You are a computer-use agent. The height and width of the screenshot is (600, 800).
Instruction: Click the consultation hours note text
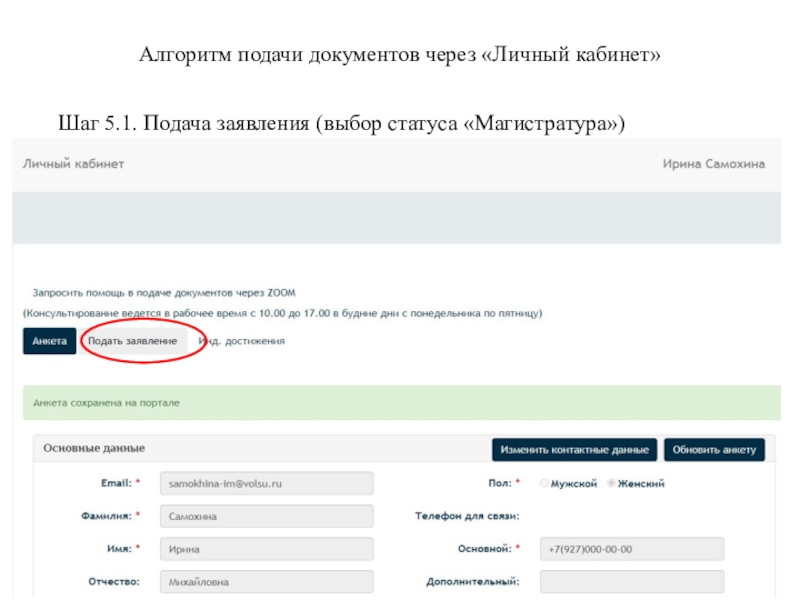(283, 313)
